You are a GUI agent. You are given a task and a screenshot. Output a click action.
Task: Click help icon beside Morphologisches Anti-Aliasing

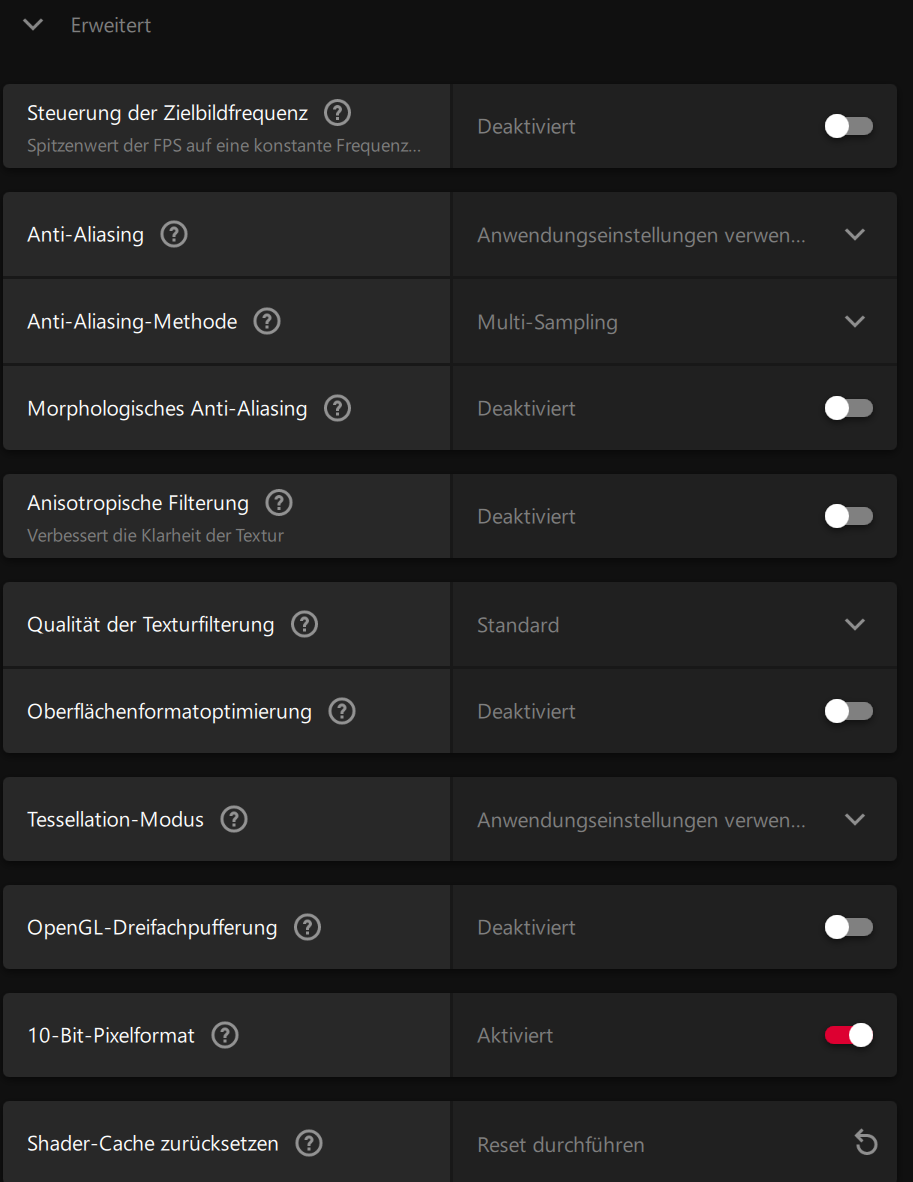pyautogui.click(x=337, y=408)
